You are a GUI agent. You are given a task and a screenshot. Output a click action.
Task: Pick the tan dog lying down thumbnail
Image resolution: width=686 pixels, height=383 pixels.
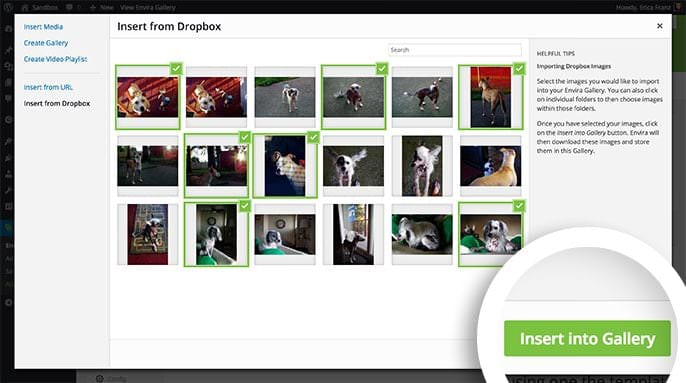coord(490,166)
